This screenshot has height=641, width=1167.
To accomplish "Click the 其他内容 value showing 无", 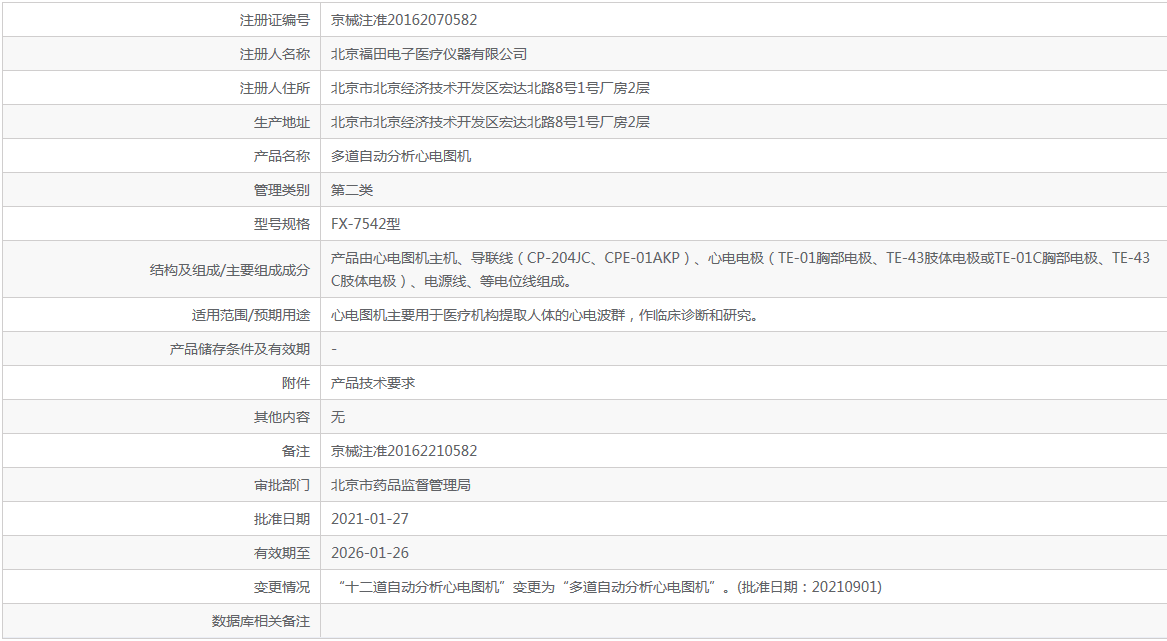I will click(336, 416).
